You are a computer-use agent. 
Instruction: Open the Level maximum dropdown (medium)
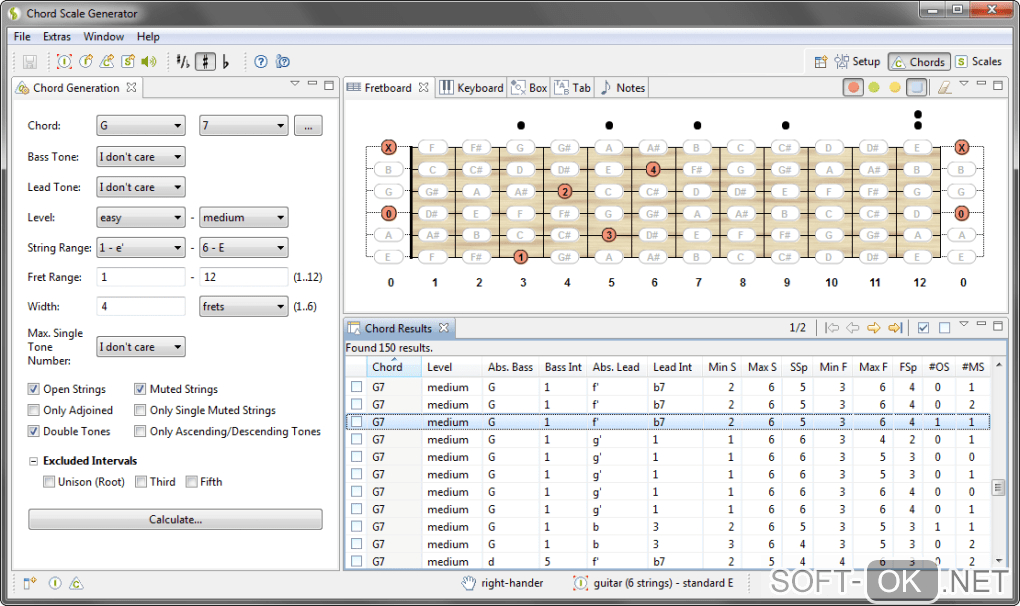click(x=243, y=218)
